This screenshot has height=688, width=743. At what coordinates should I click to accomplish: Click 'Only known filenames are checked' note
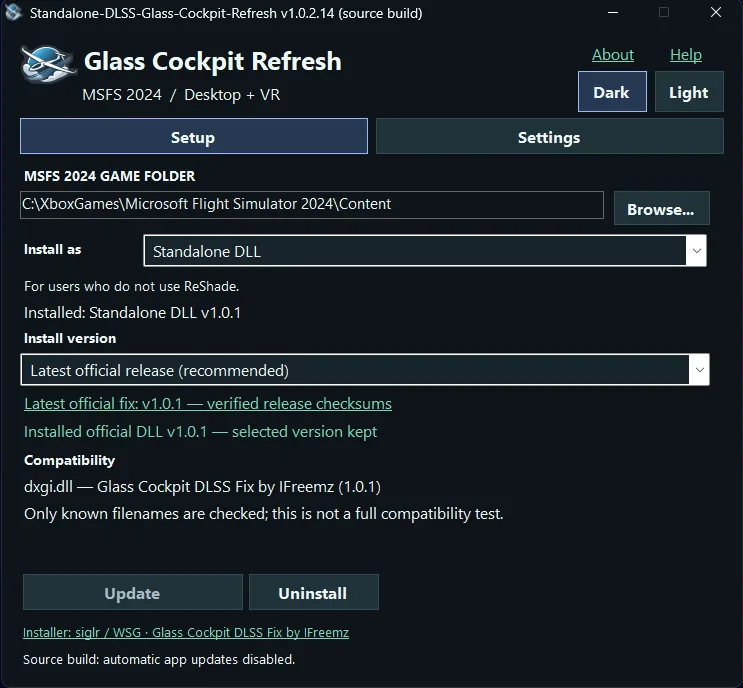[x=263, y=514]
